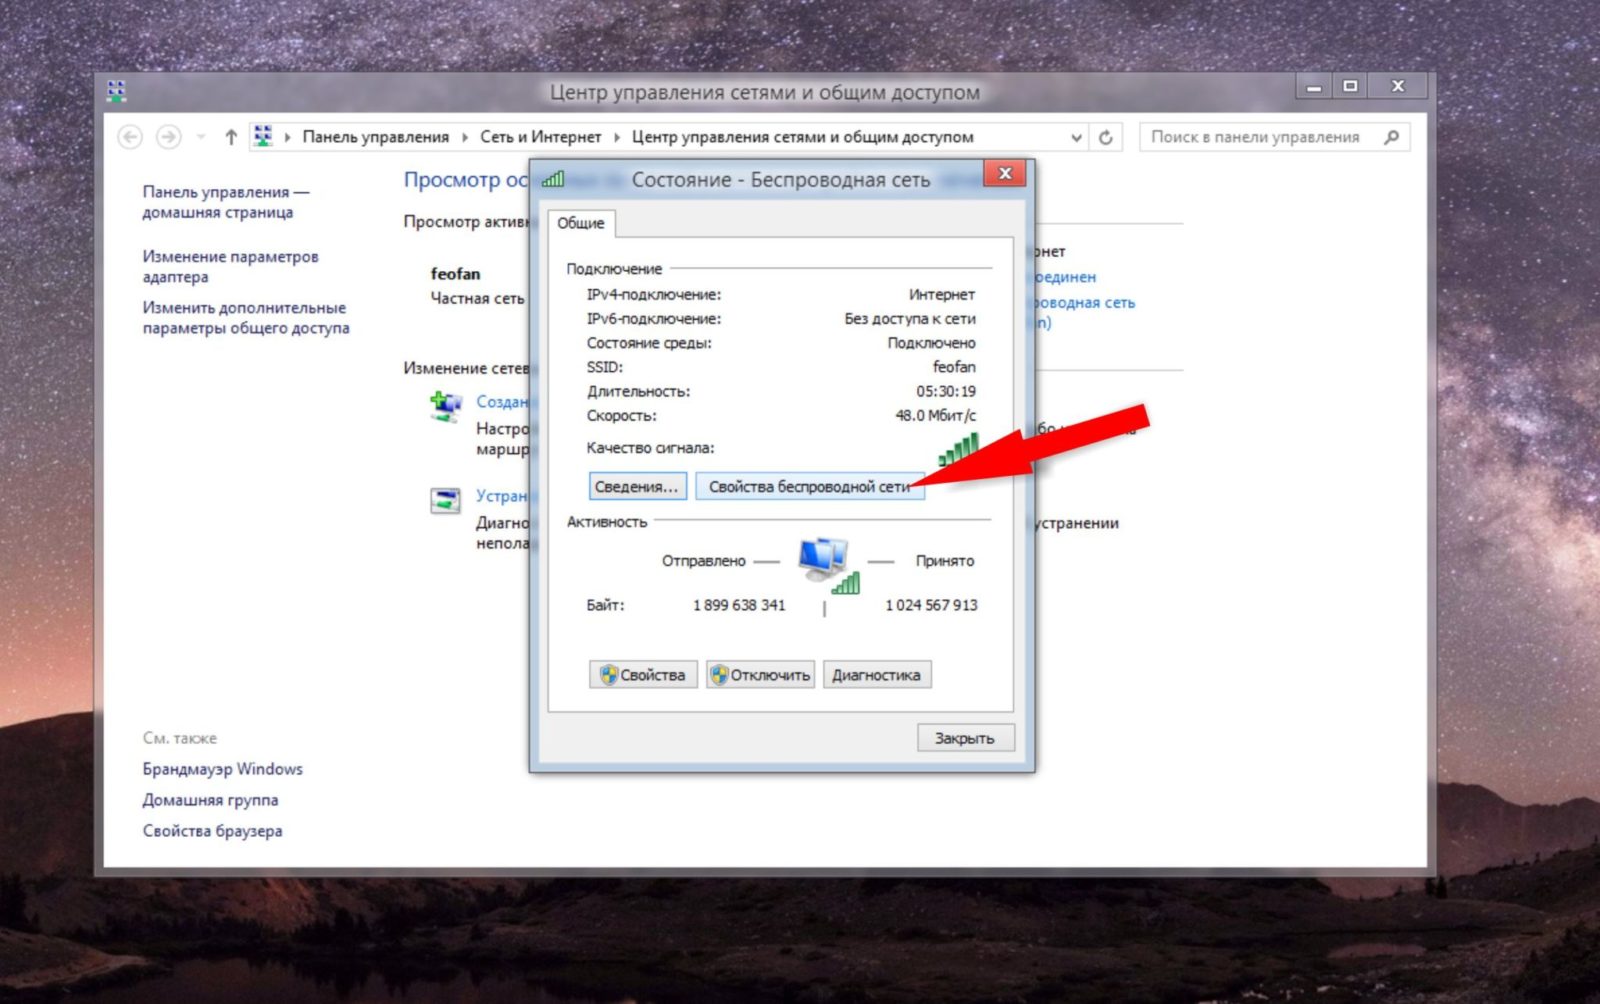Expand arrow after Панель управления breadcrumb
1600x1004 pixels.
[x=465, y=137]
